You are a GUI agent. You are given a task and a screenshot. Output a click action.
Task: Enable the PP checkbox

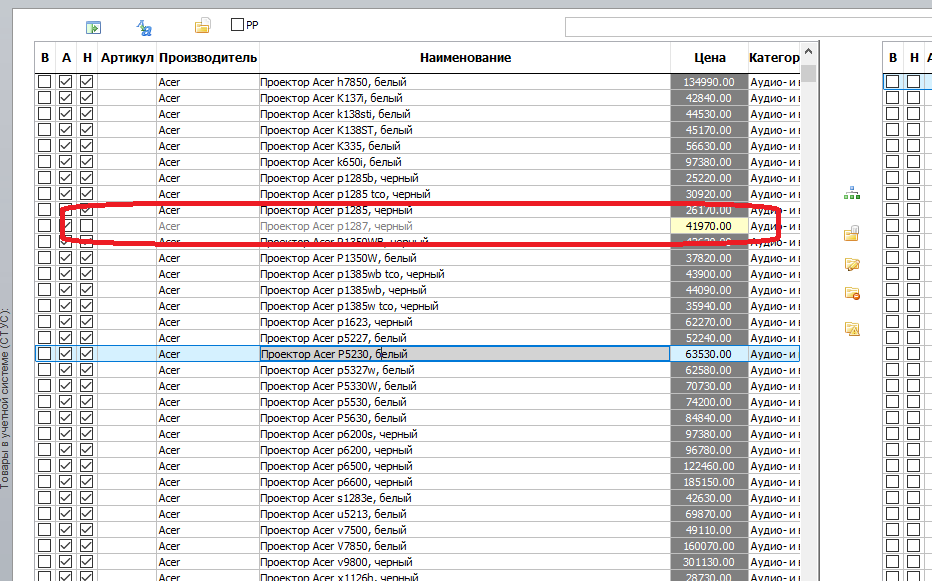pos(237,24)
